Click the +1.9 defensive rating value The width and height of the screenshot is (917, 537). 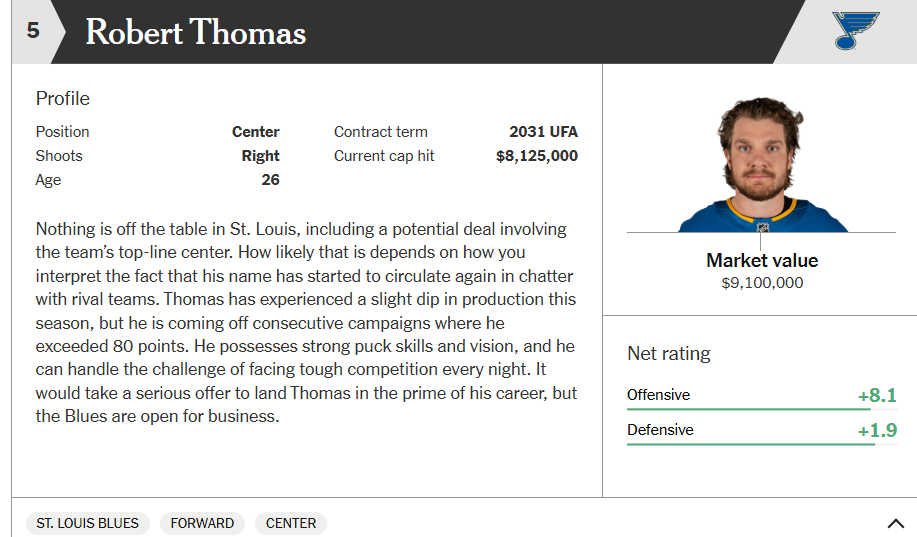pyautogui.click(x=877, y=430)
